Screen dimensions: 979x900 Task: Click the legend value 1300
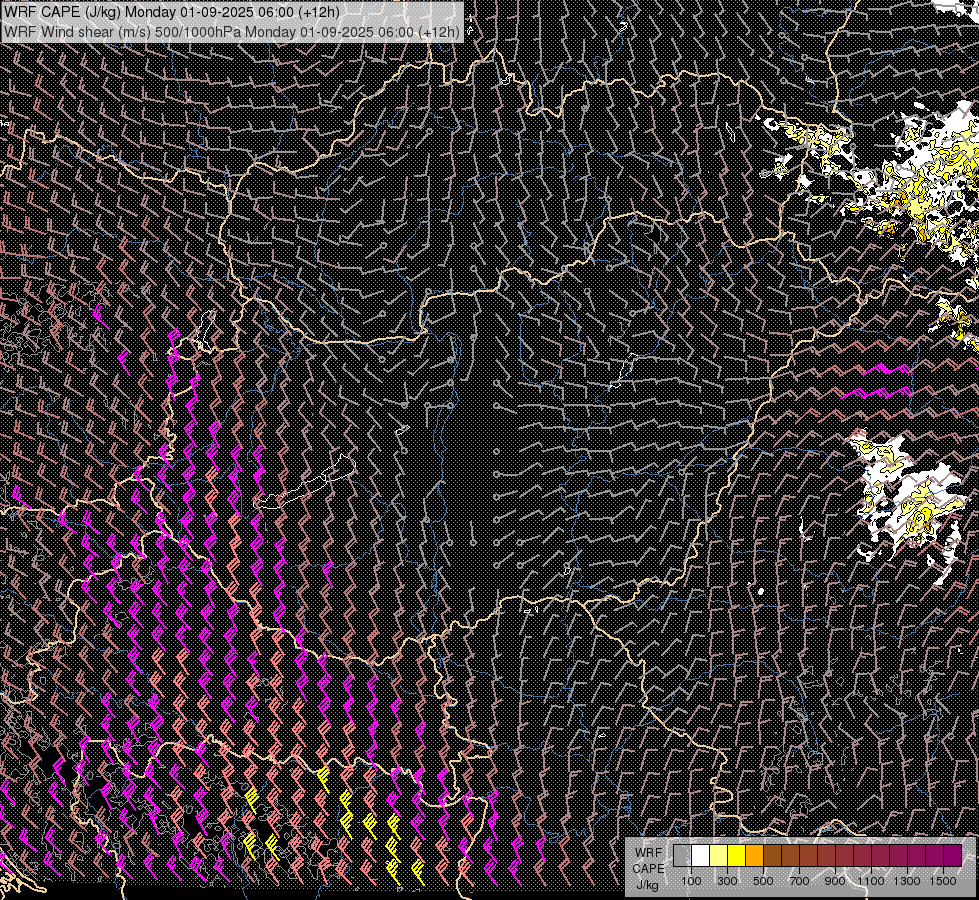click(907, 881)
